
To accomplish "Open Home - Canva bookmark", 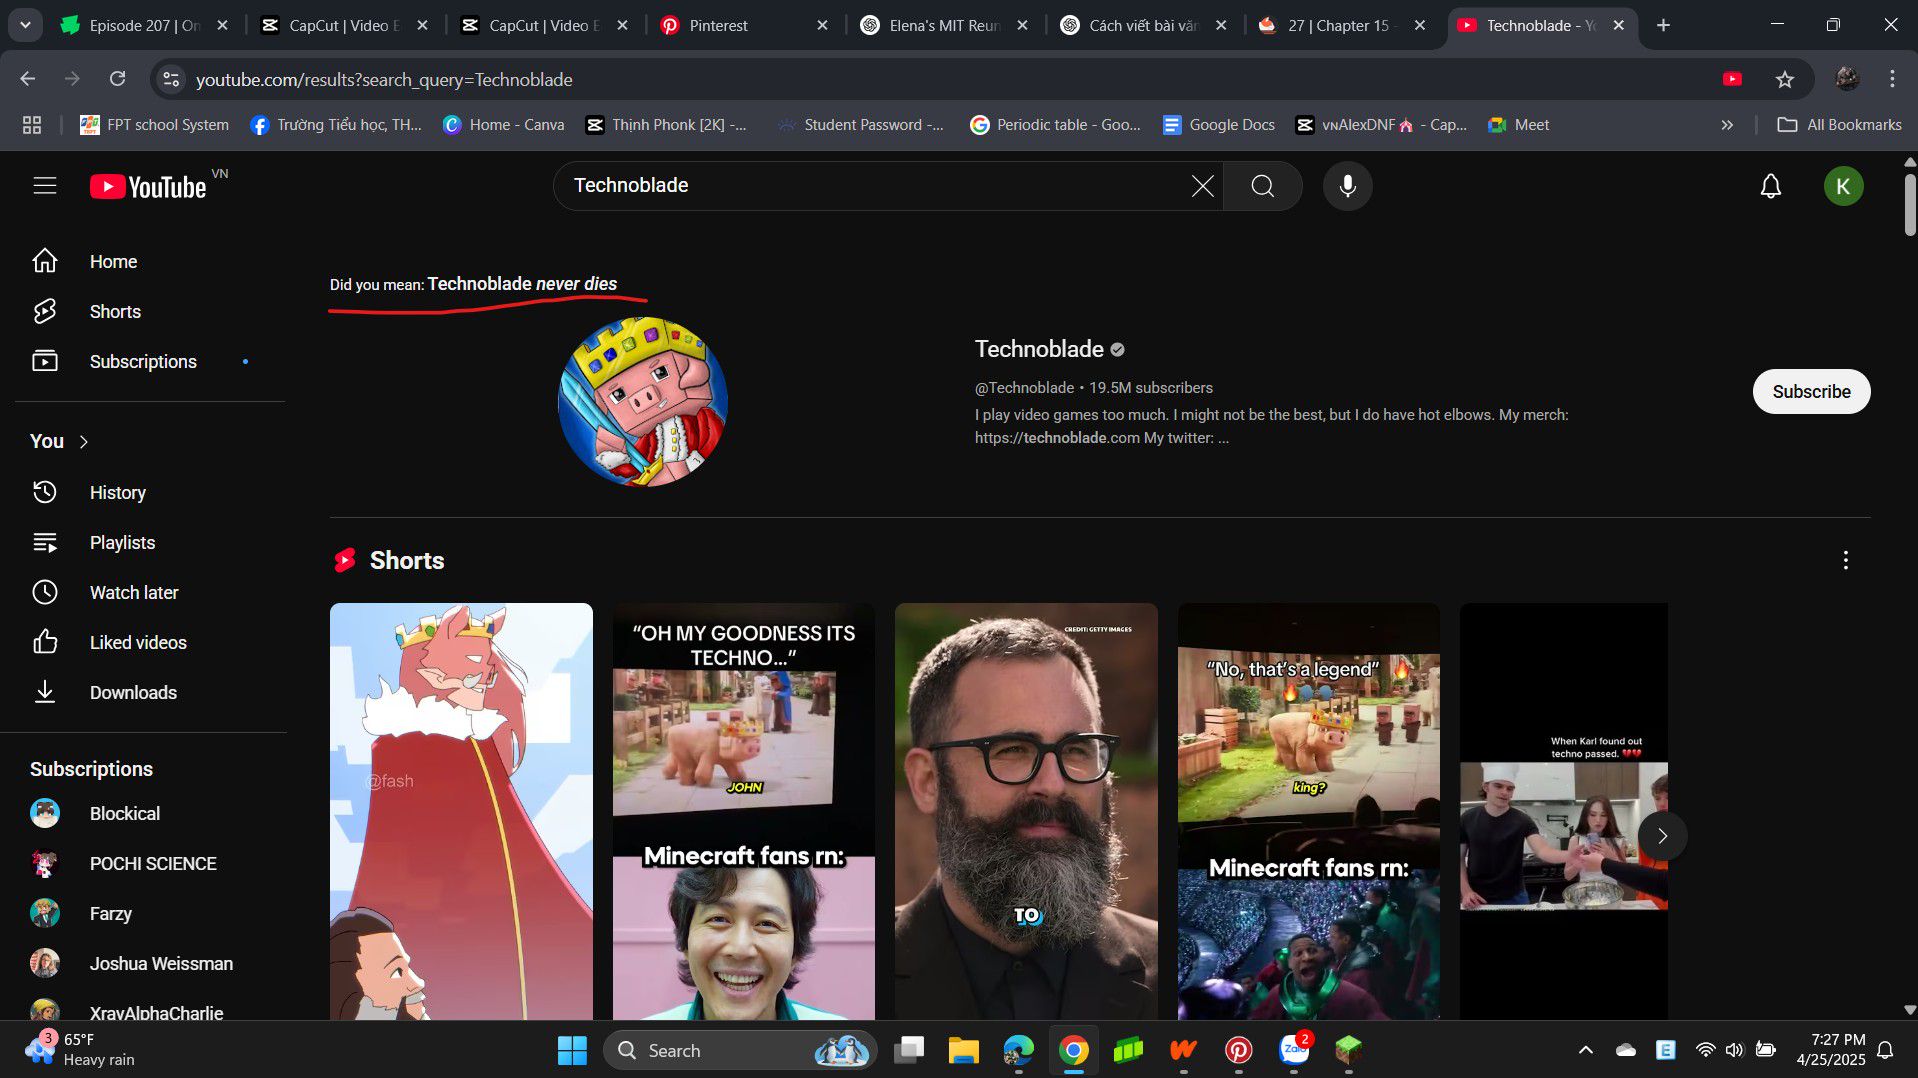I will [x=504, y=125].
